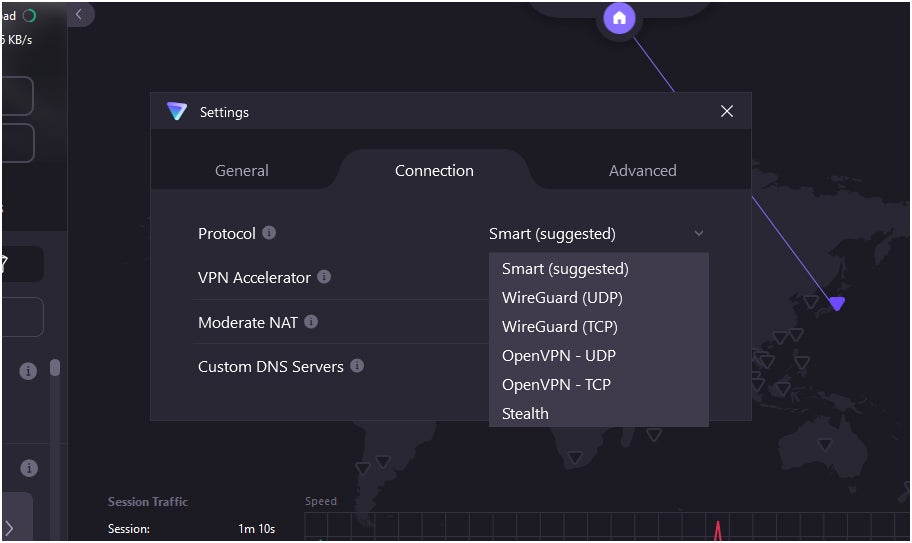Expand the Protocol dropdown showing Smart (suggested)

click(597, 234)
